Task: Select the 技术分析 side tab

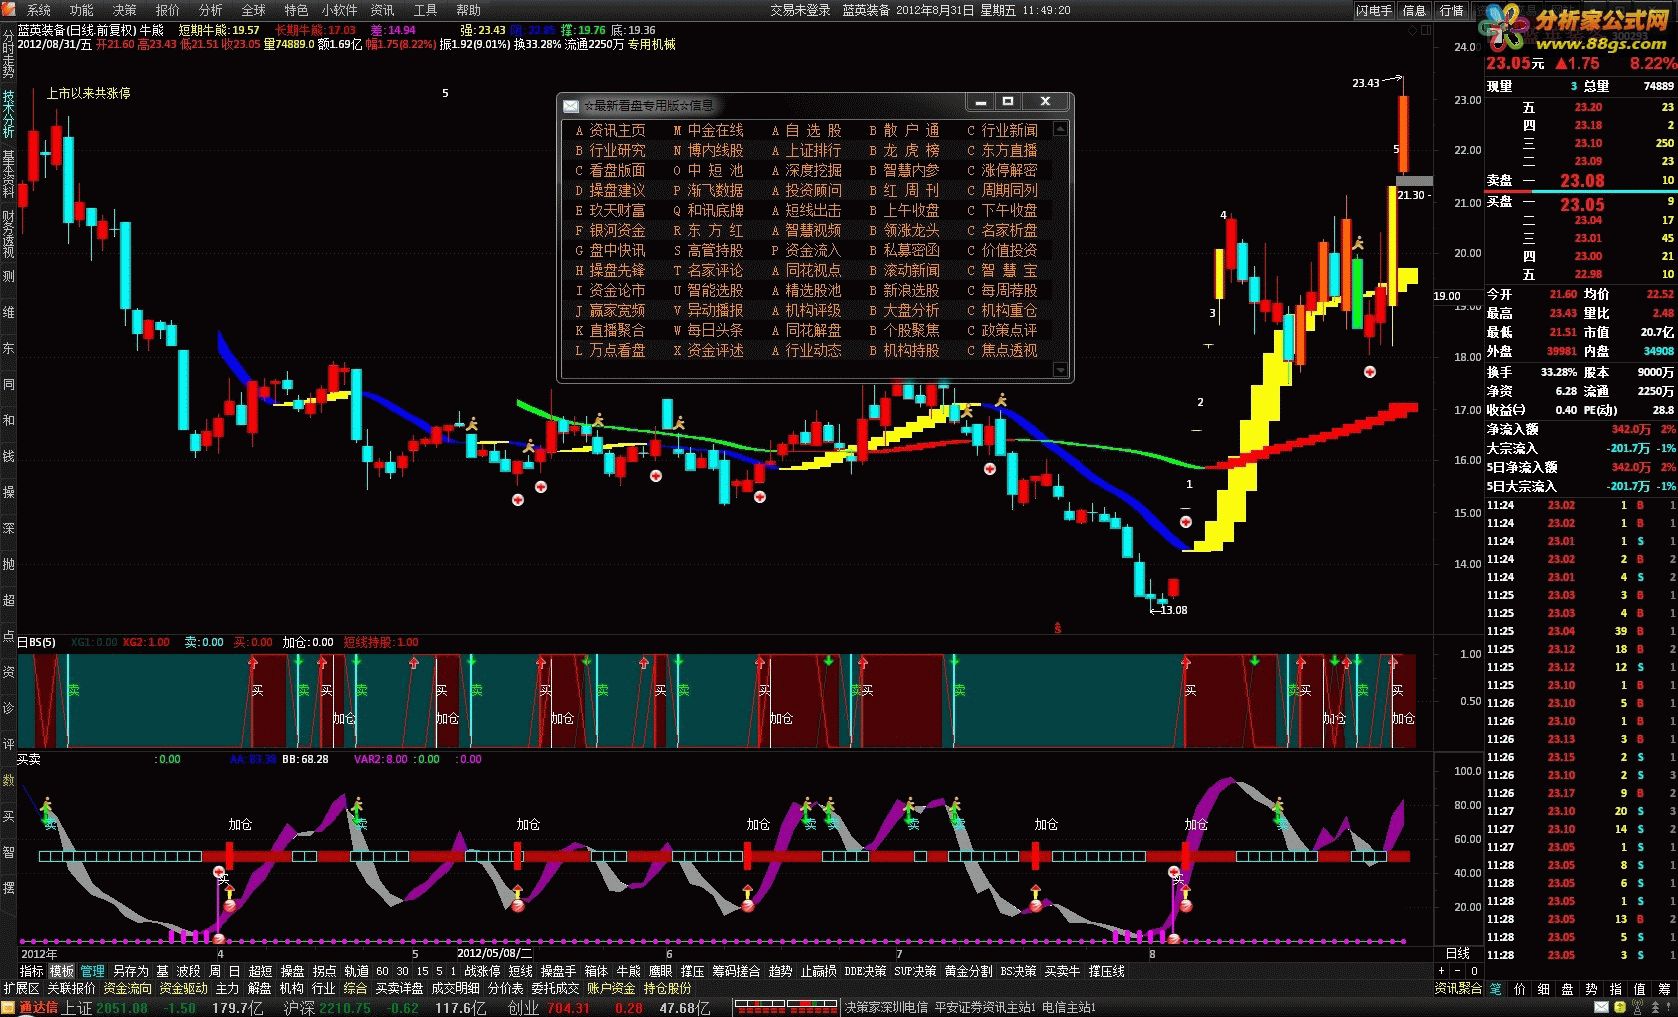Action: tap(8, 113)
